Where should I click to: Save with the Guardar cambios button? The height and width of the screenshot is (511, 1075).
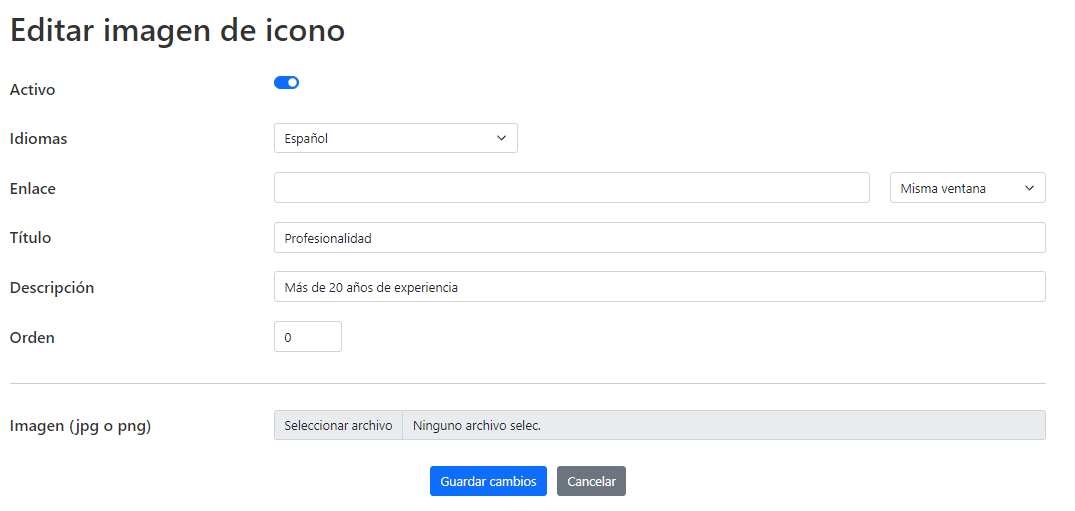pyautogui.click(x=488, y=482)
